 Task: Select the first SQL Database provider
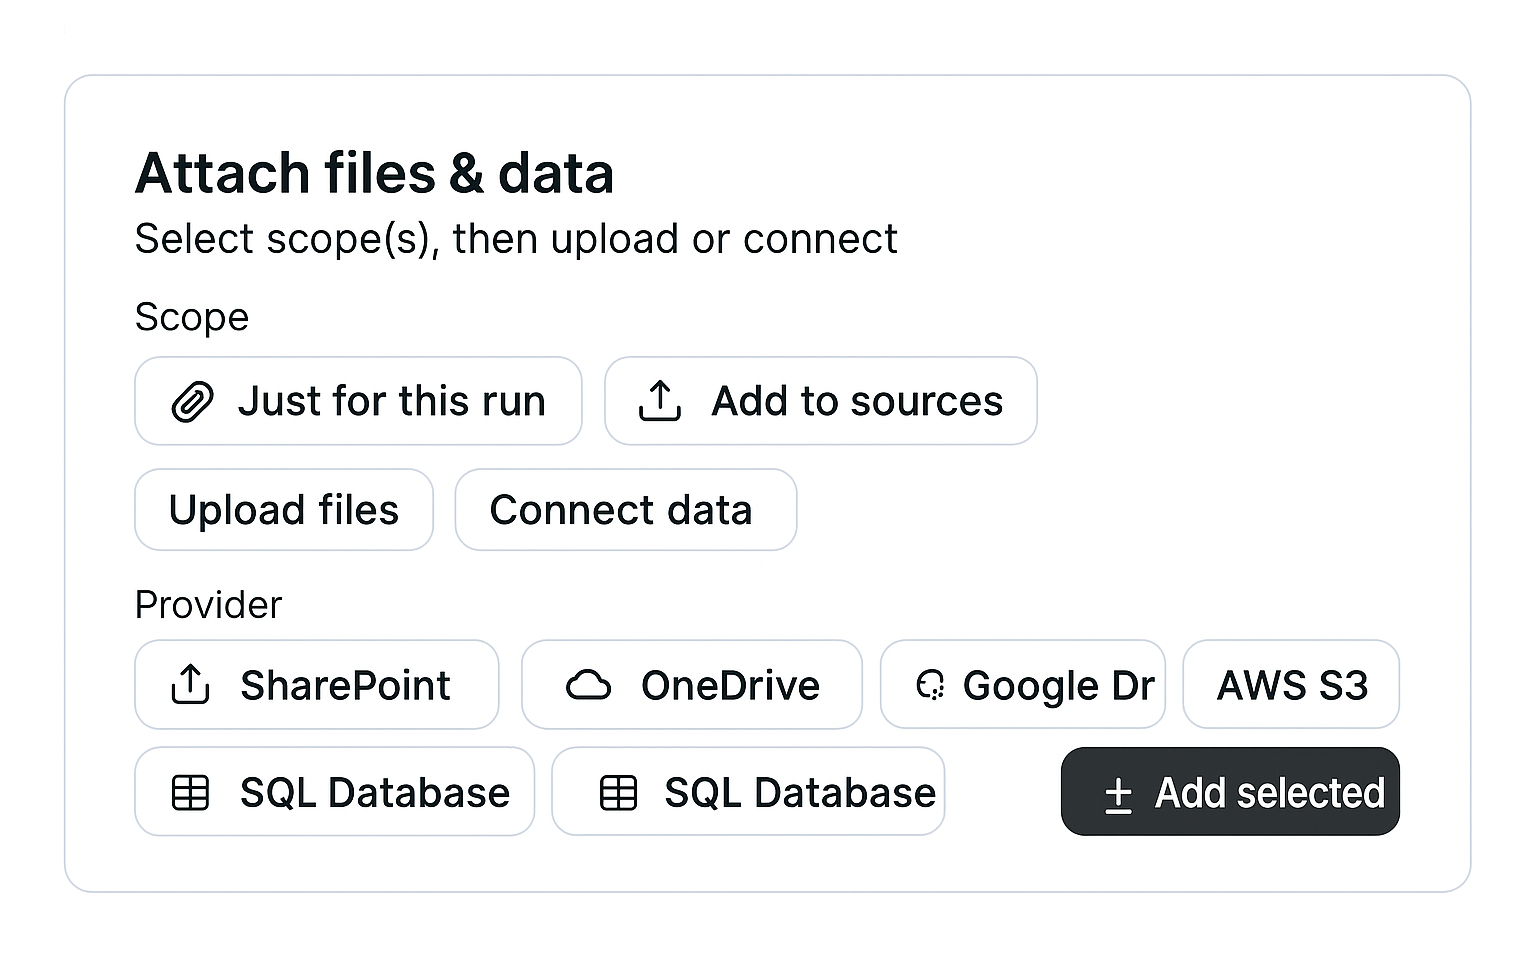[x=335, y=792]
